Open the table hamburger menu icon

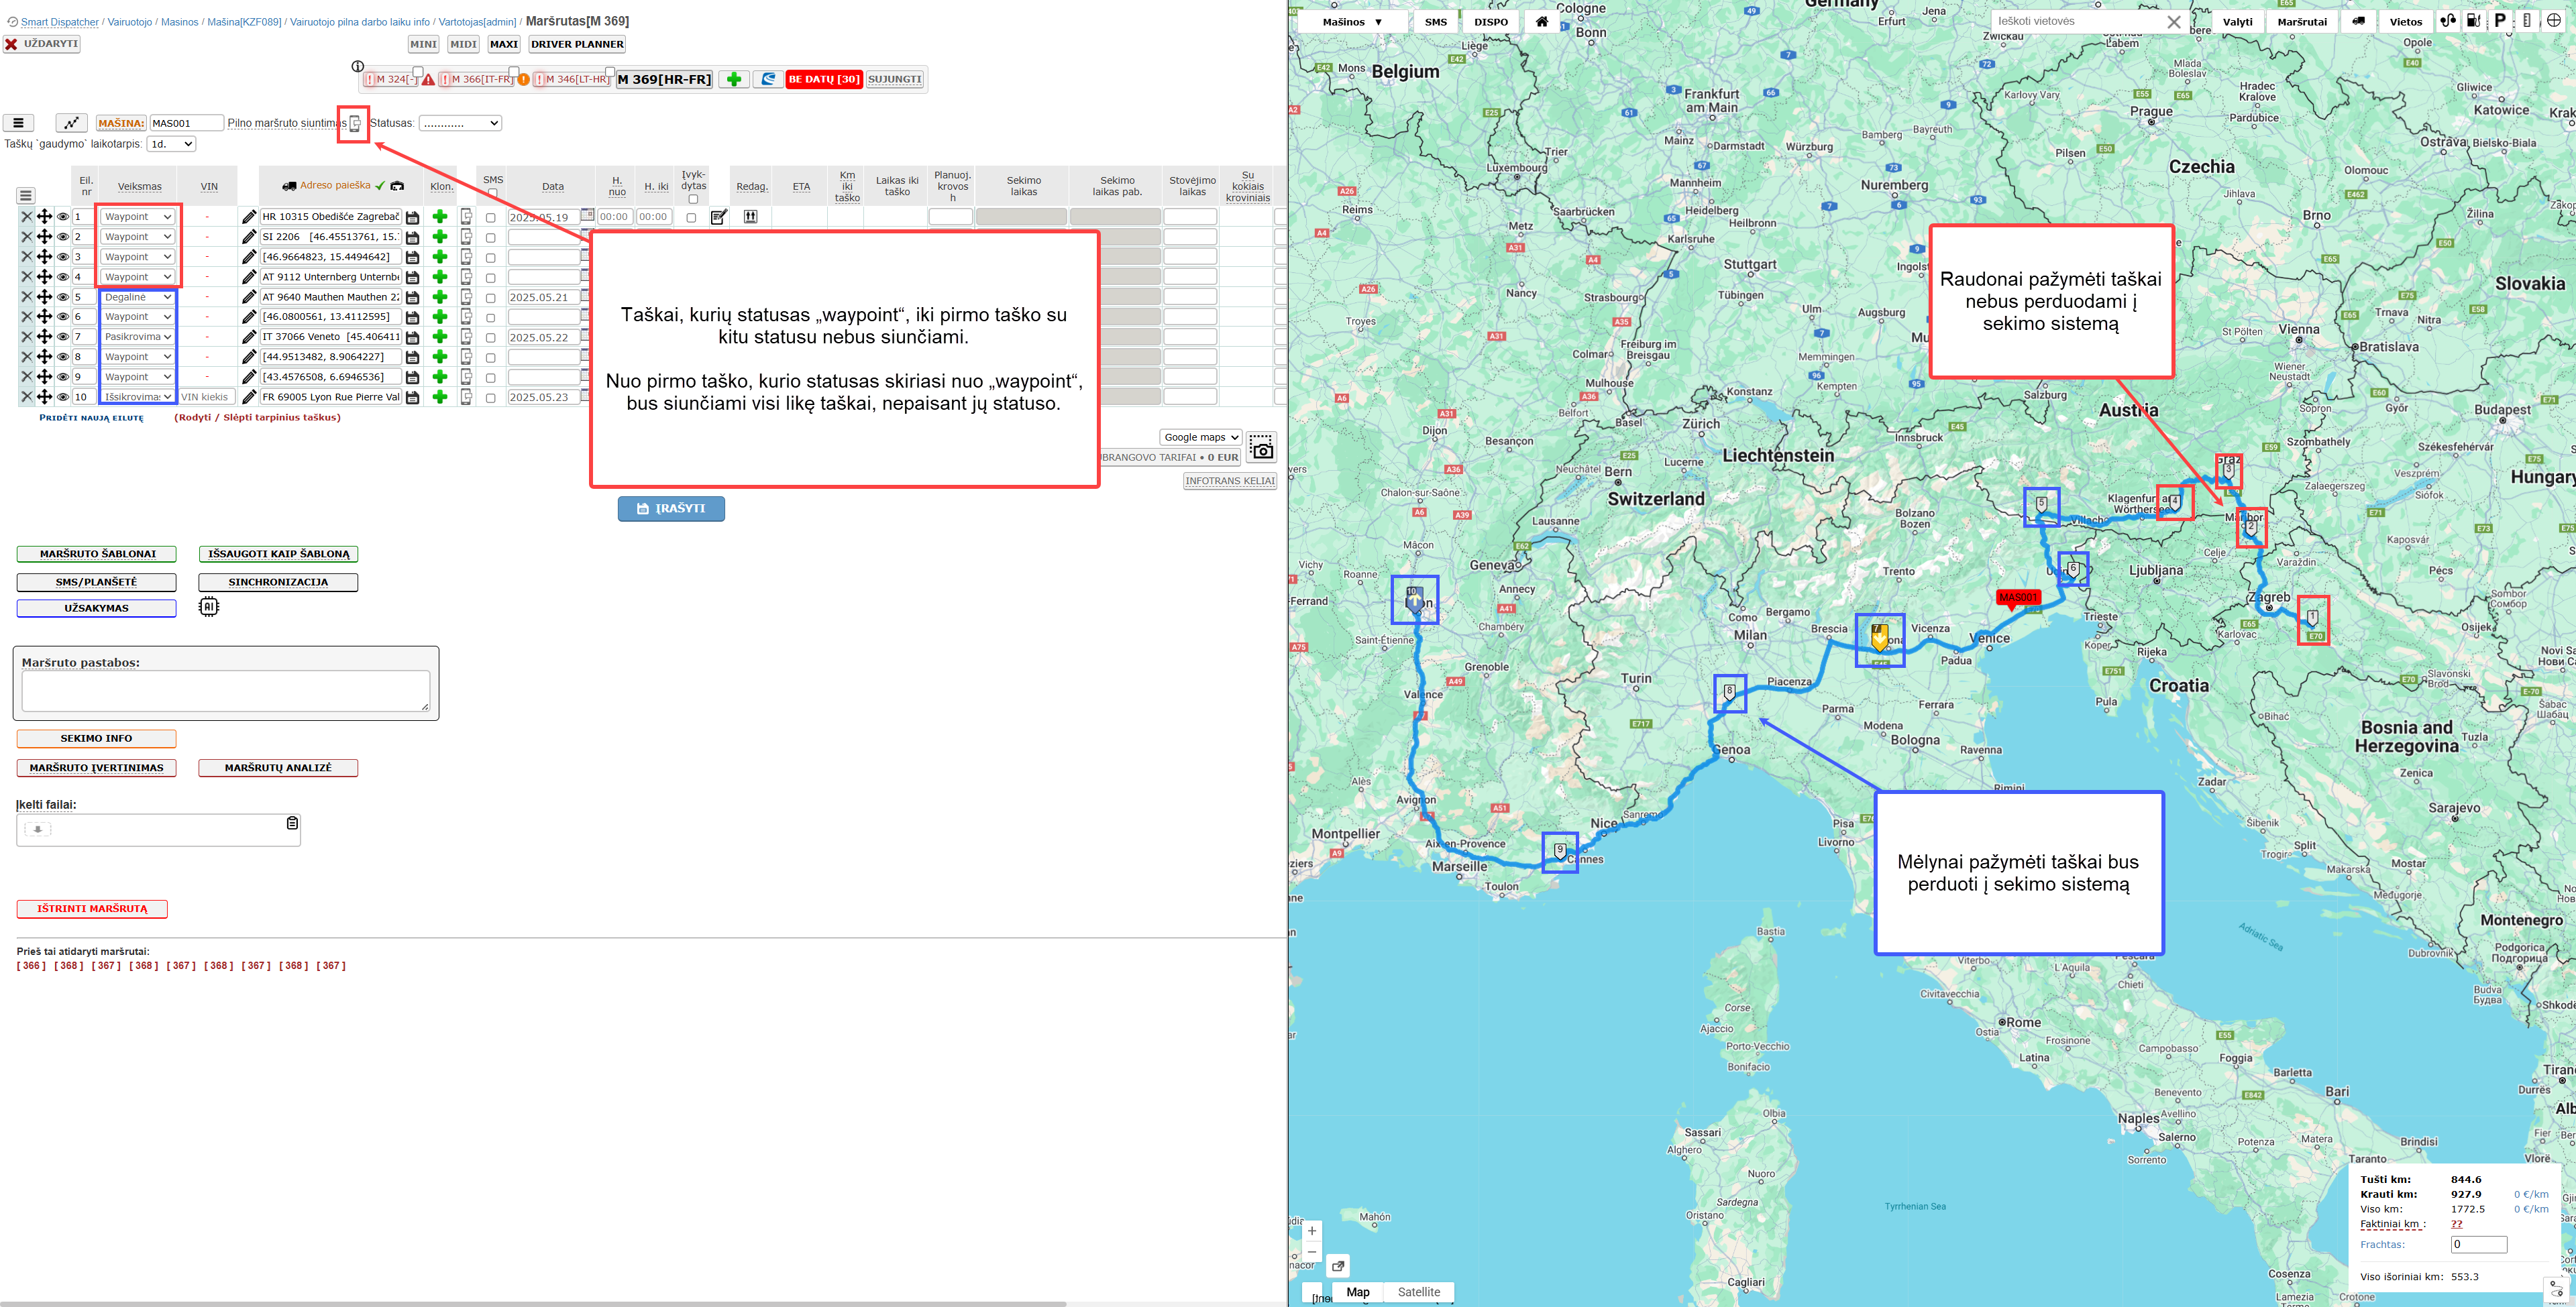(x=26, y=196)
